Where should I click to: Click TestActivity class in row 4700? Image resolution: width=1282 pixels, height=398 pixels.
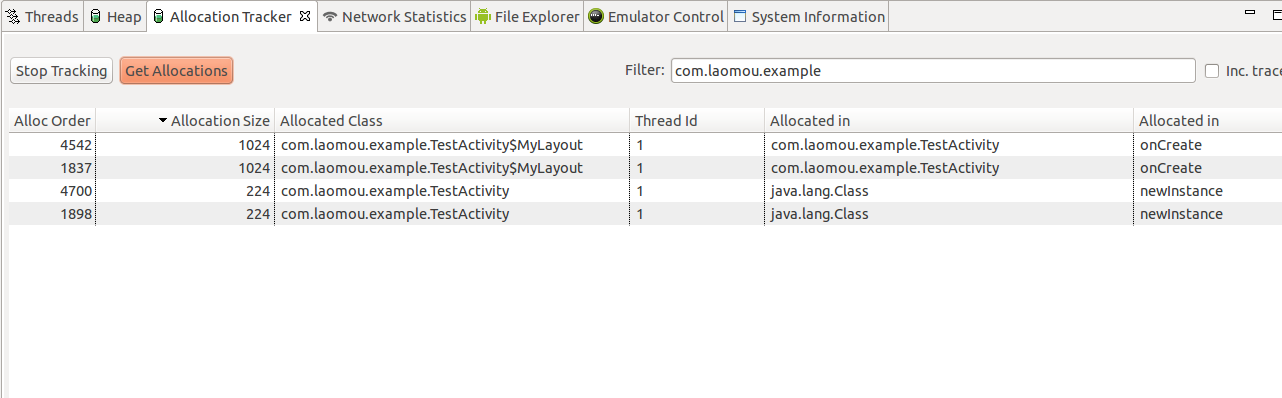(395, 191)
